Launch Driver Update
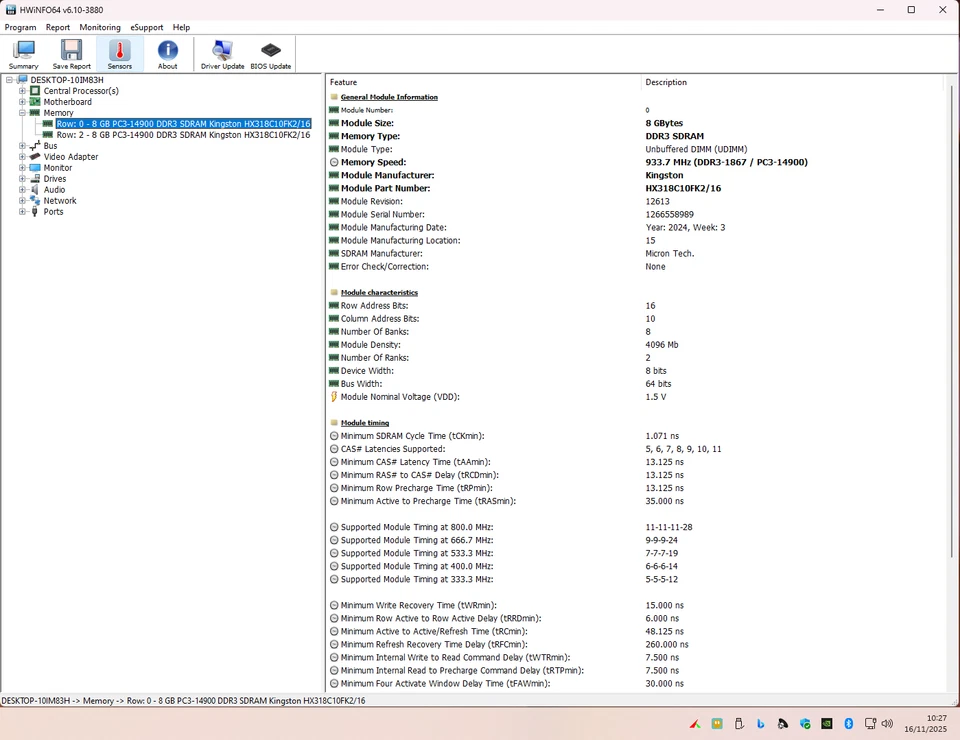Screen dimensions: 960x740 coord(222,52)
